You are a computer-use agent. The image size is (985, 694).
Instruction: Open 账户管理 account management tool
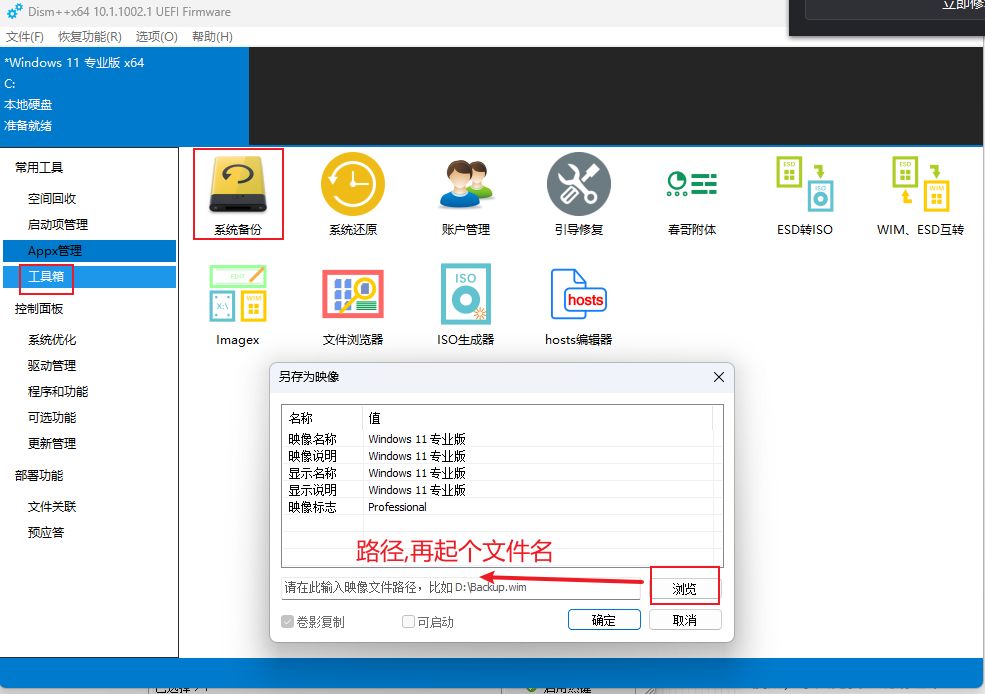(466, 194)
